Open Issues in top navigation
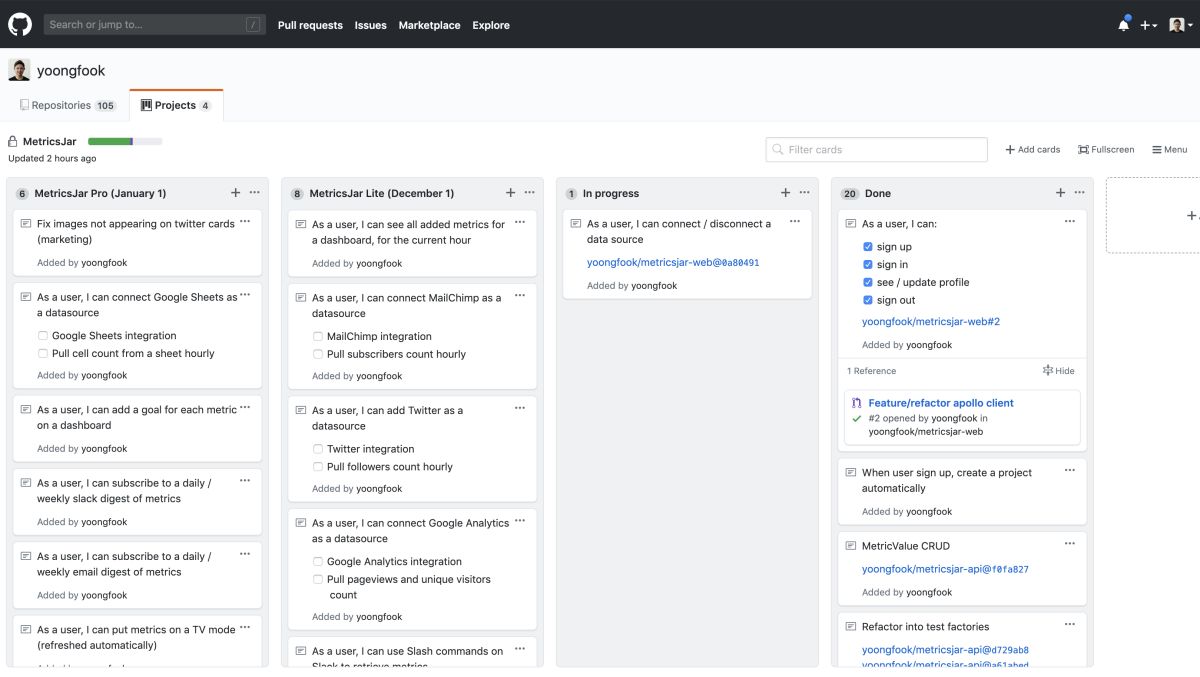 (x=370, y=25)
